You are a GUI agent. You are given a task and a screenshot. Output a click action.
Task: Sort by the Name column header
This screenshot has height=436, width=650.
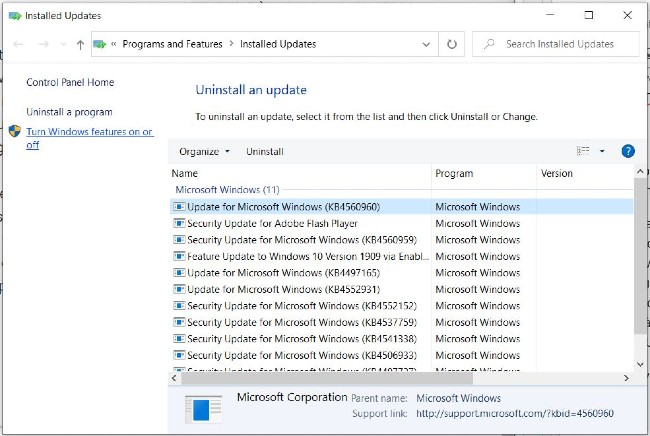point(300,173)
